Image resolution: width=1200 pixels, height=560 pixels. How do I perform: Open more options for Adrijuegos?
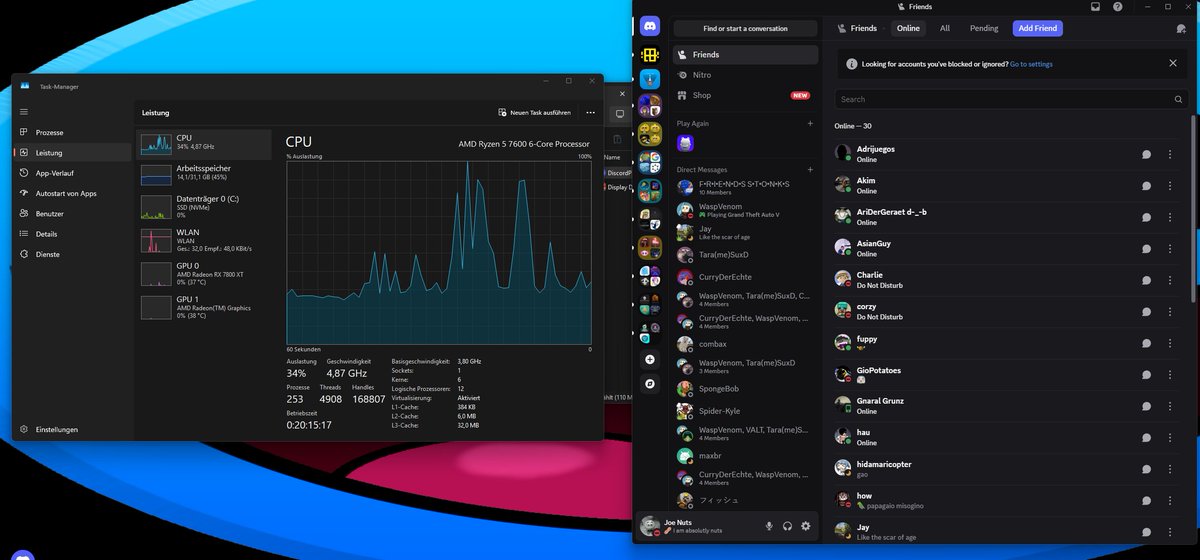(x=1170, y=155)
